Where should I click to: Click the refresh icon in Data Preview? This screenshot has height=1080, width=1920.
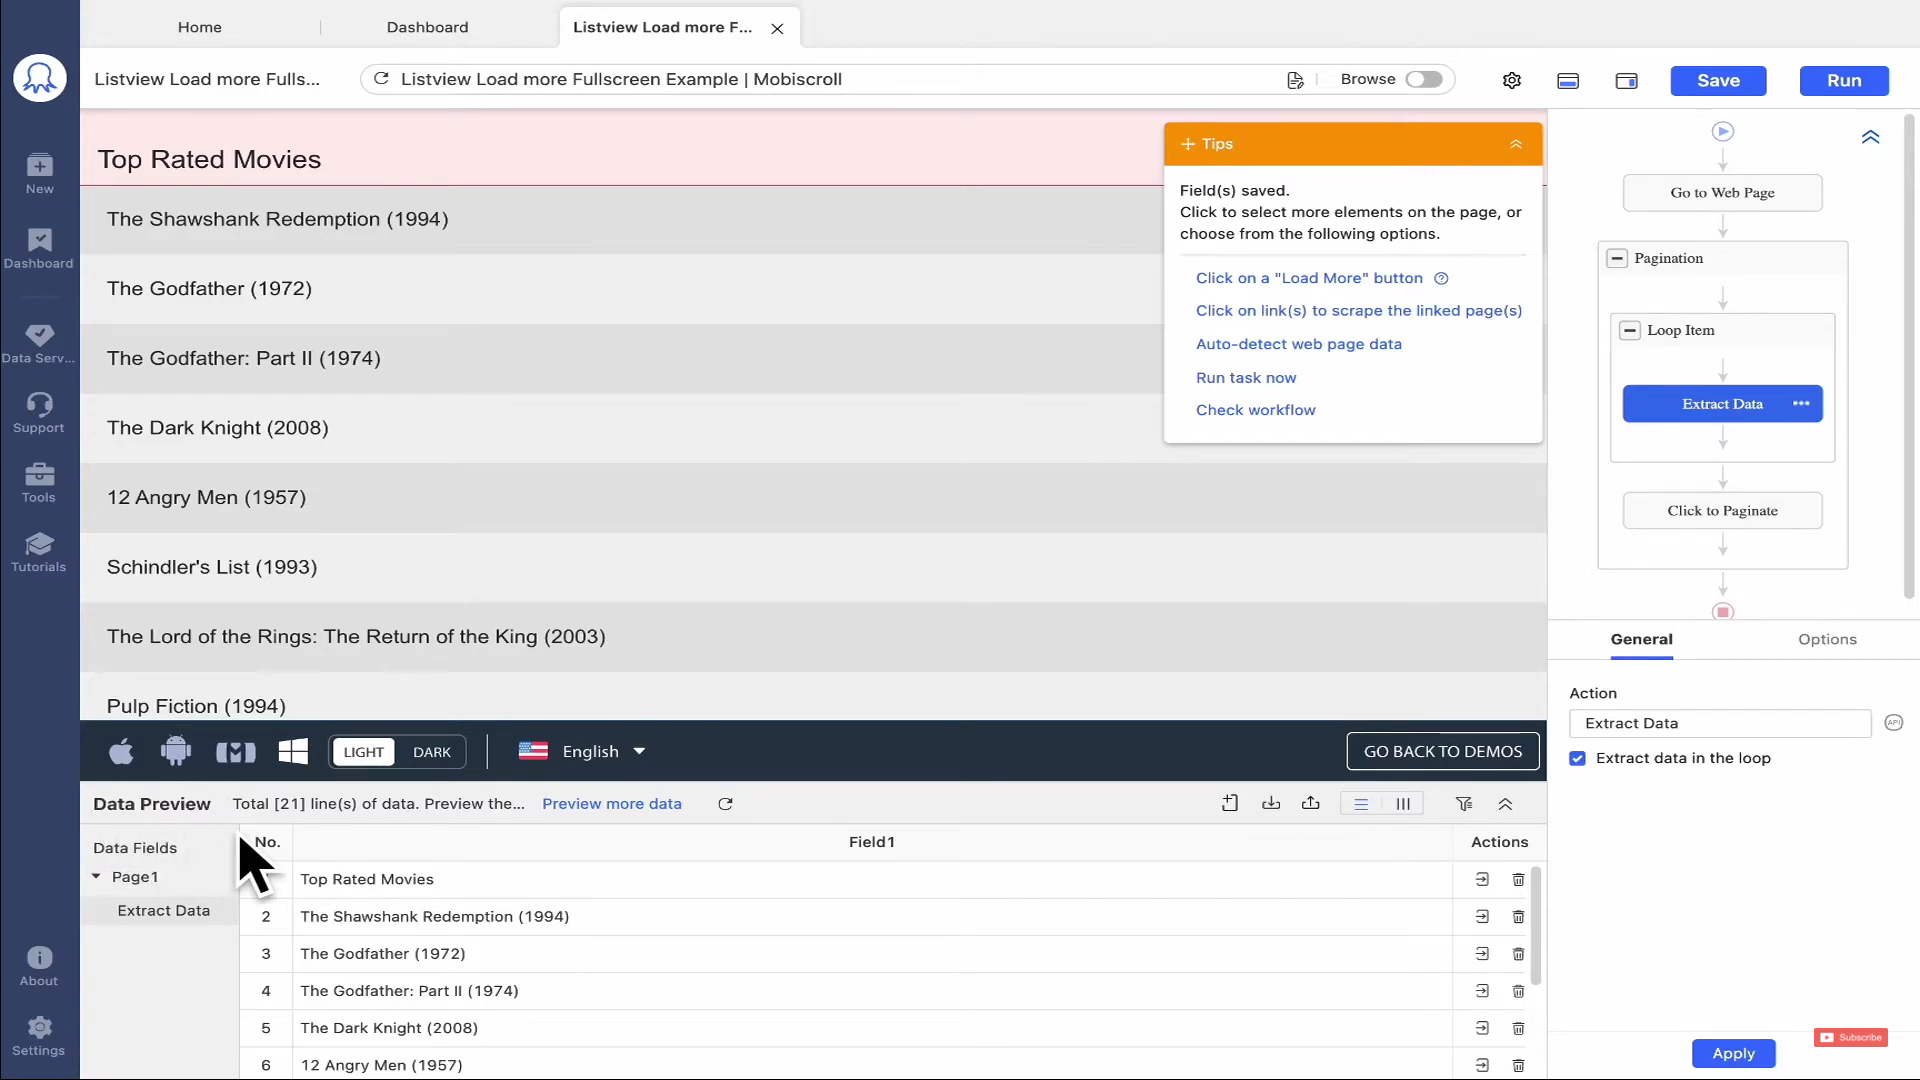tap(725, 804)
